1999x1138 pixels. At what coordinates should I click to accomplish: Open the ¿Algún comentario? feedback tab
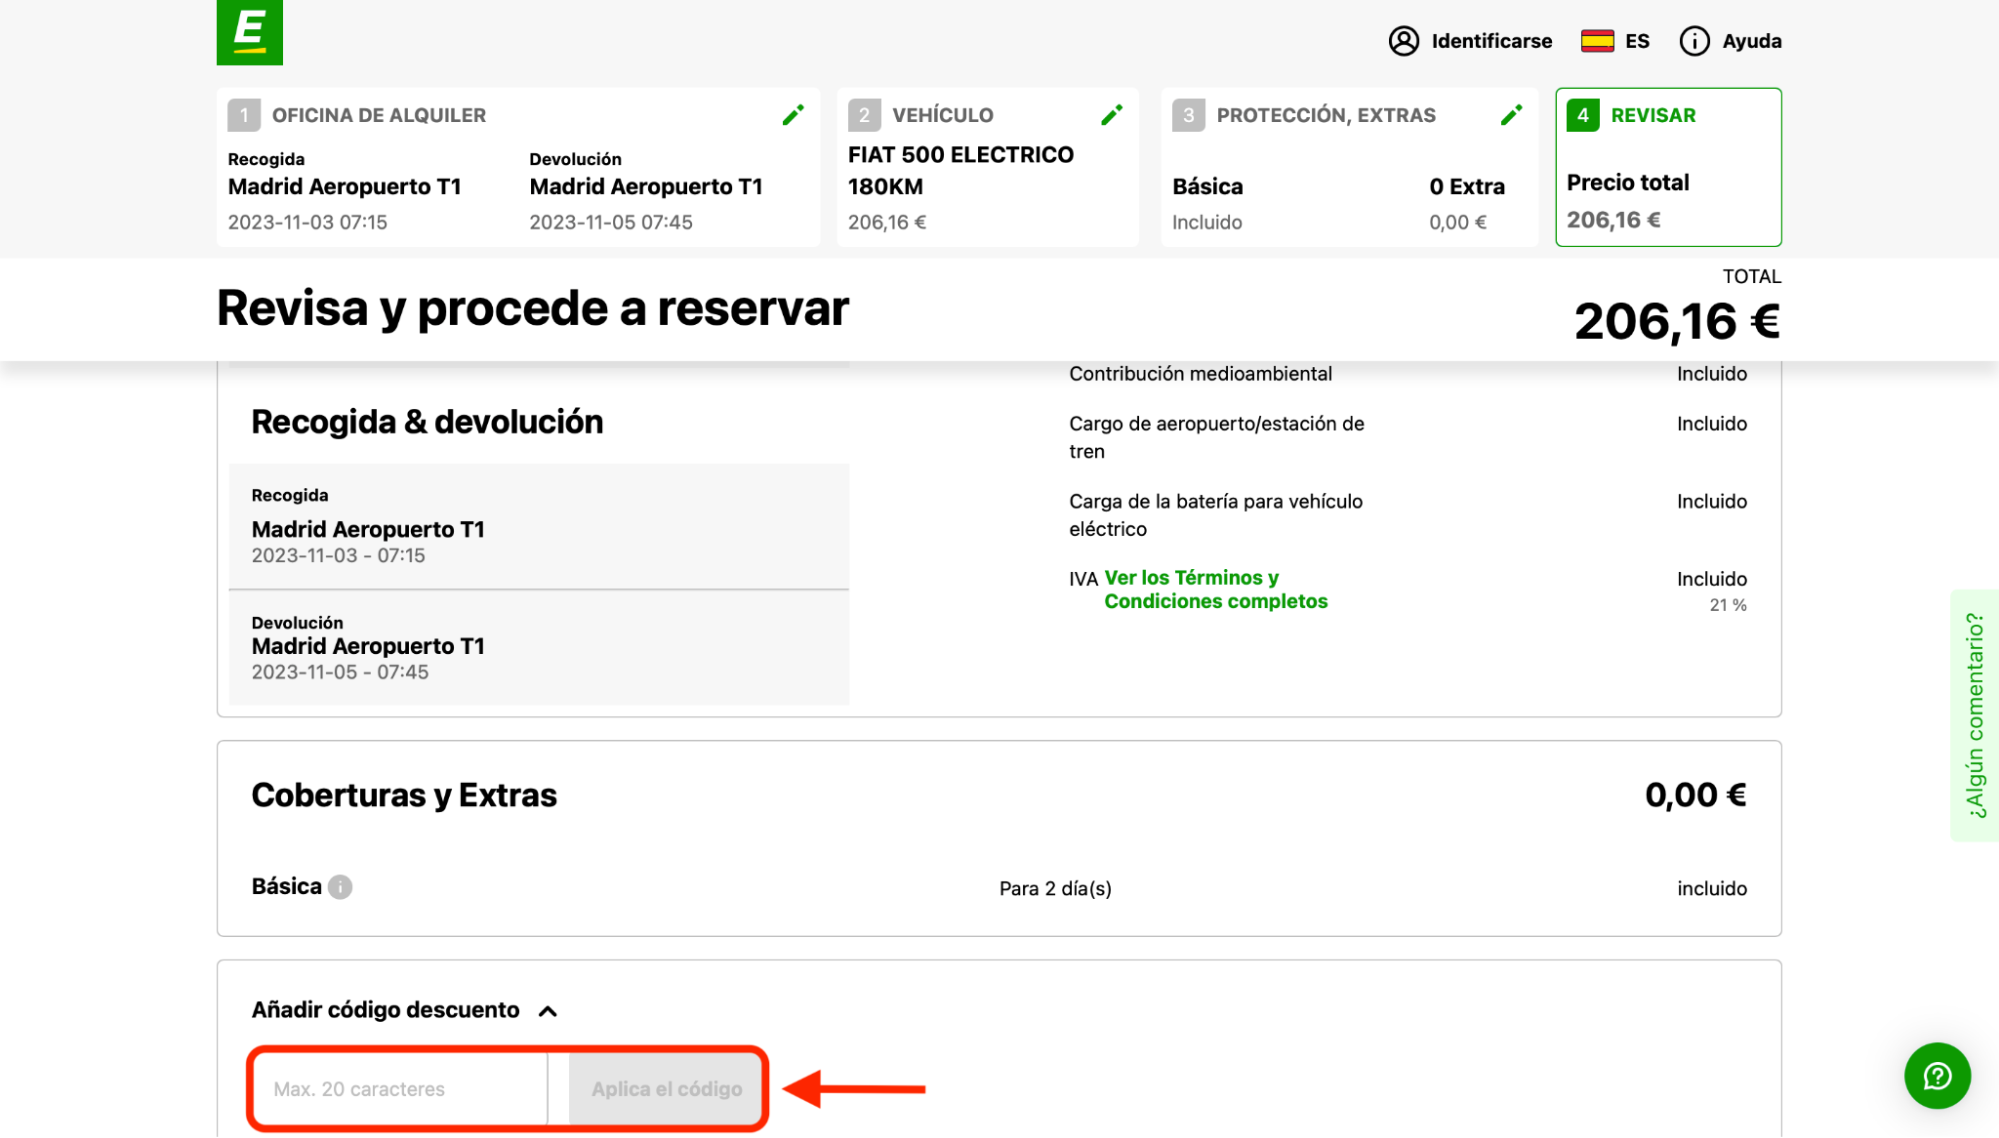1974,715
